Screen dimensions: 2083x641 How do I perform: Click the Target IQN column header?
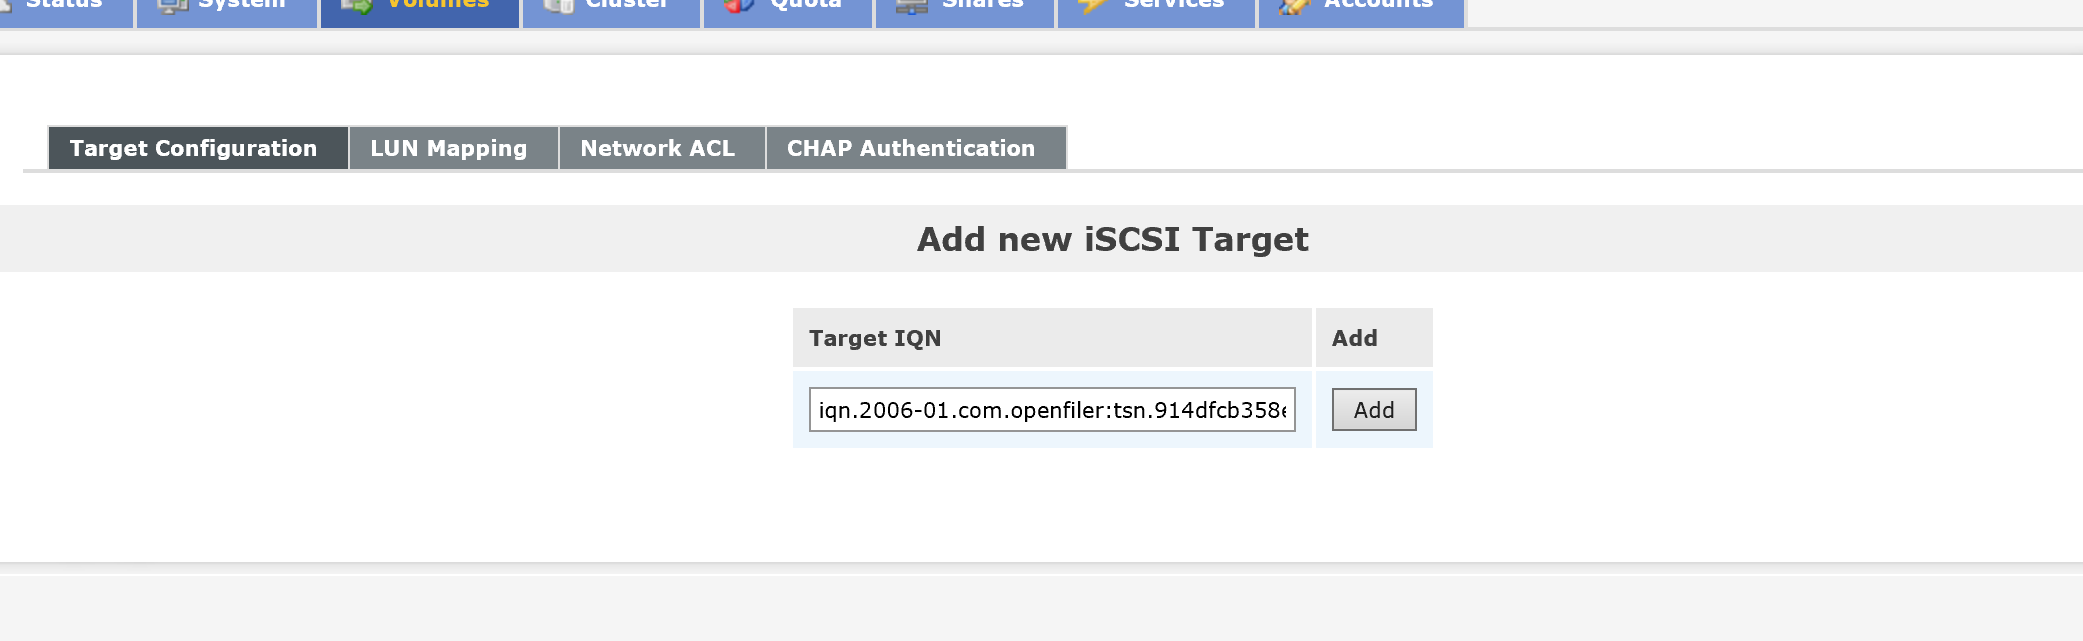click(x=875, y=338)
